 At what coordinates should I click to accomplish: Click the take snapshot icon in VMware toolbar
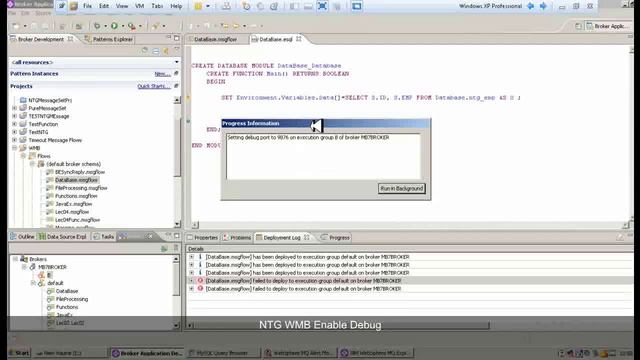pyautogui.click(x=246, y=6)
